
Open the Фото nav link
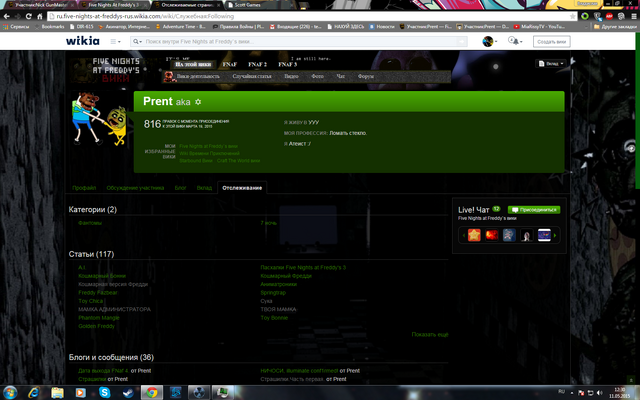(x=318, y=76)
